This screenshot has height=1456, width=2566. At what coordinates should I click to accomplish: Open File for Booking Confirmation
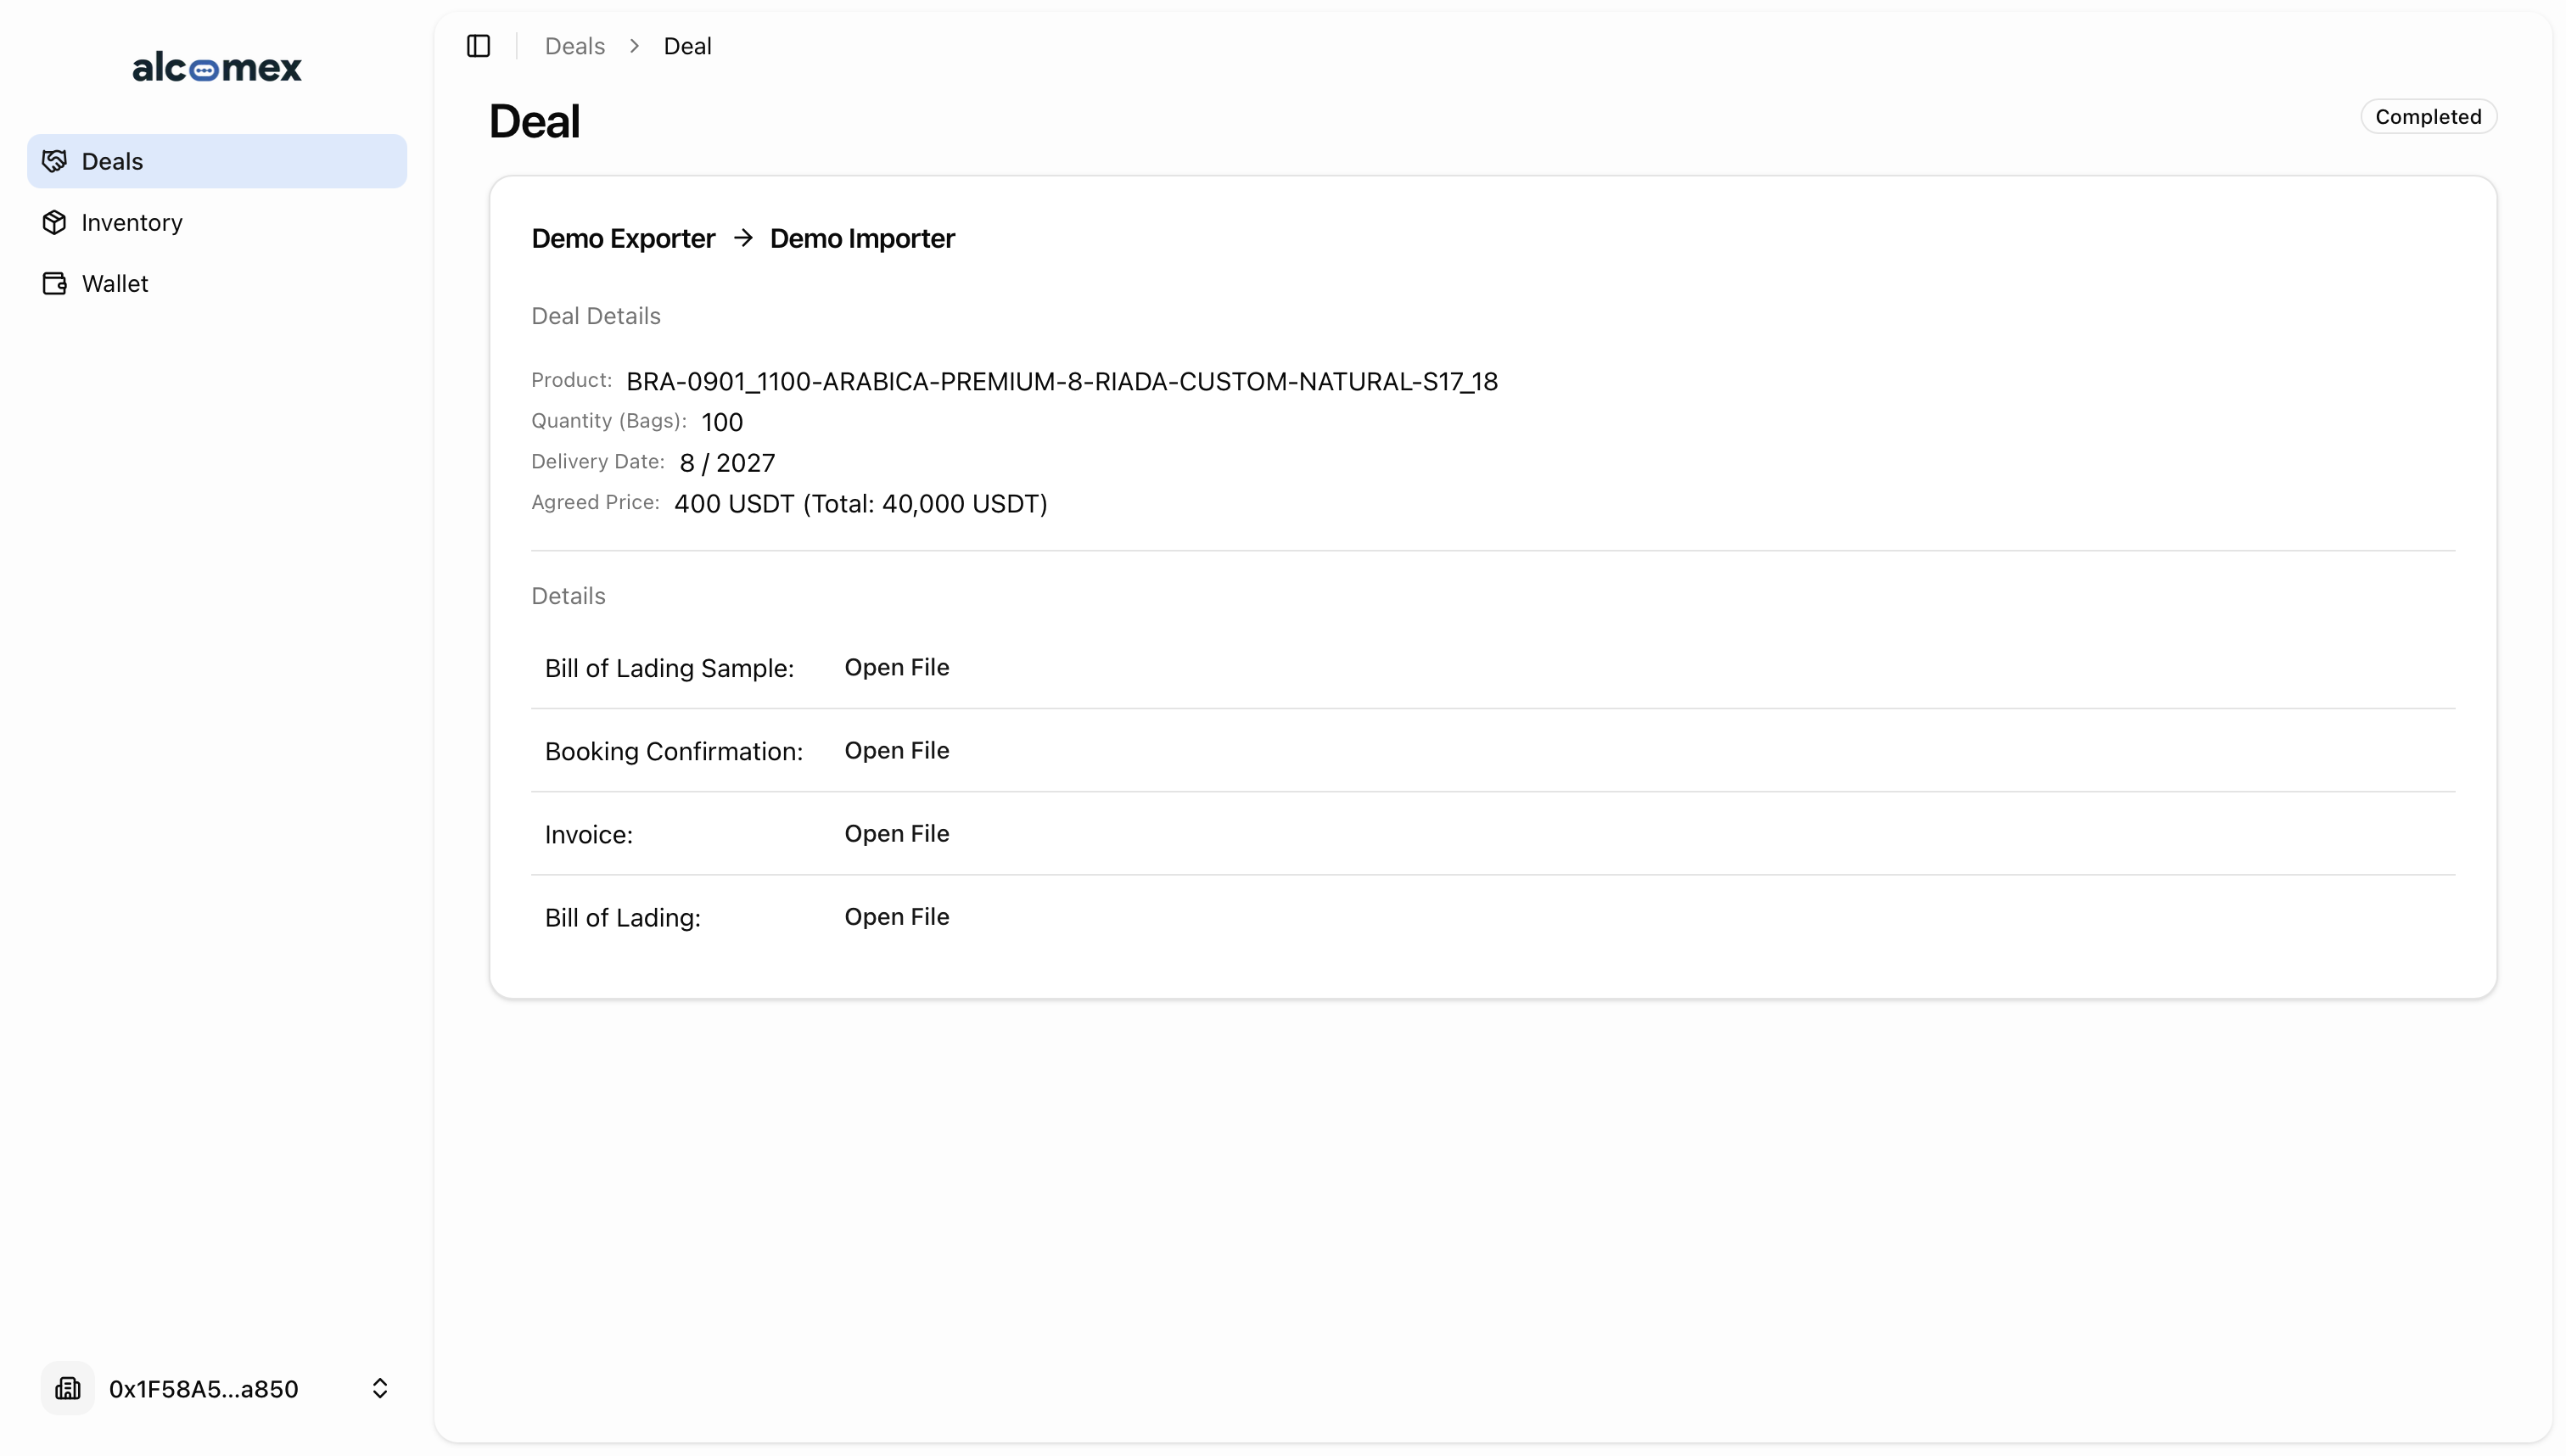point(897,750)
